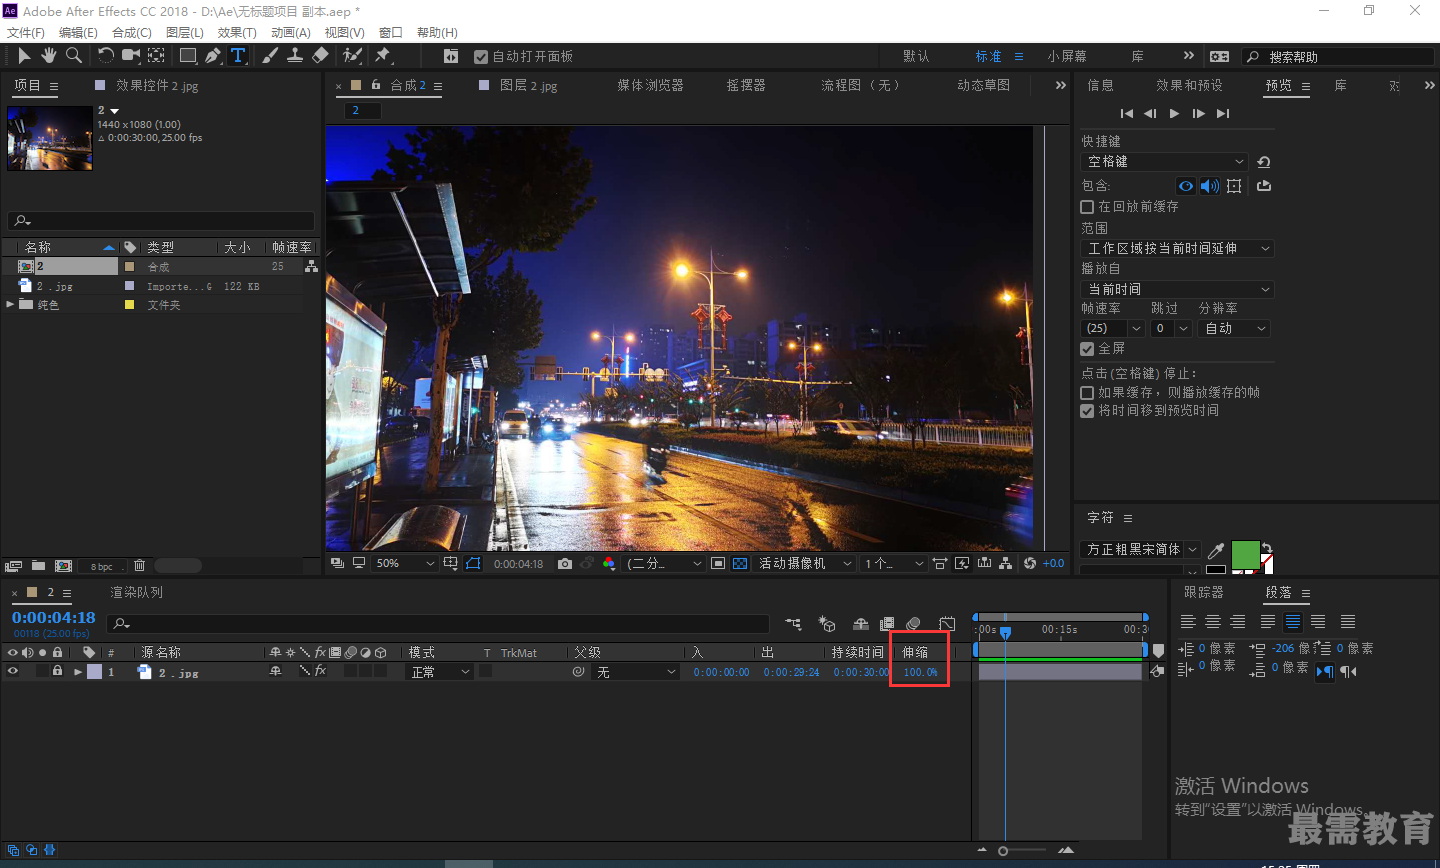Open the resolution 自动 dropdown in Preview

click(x=1235, y=329)
